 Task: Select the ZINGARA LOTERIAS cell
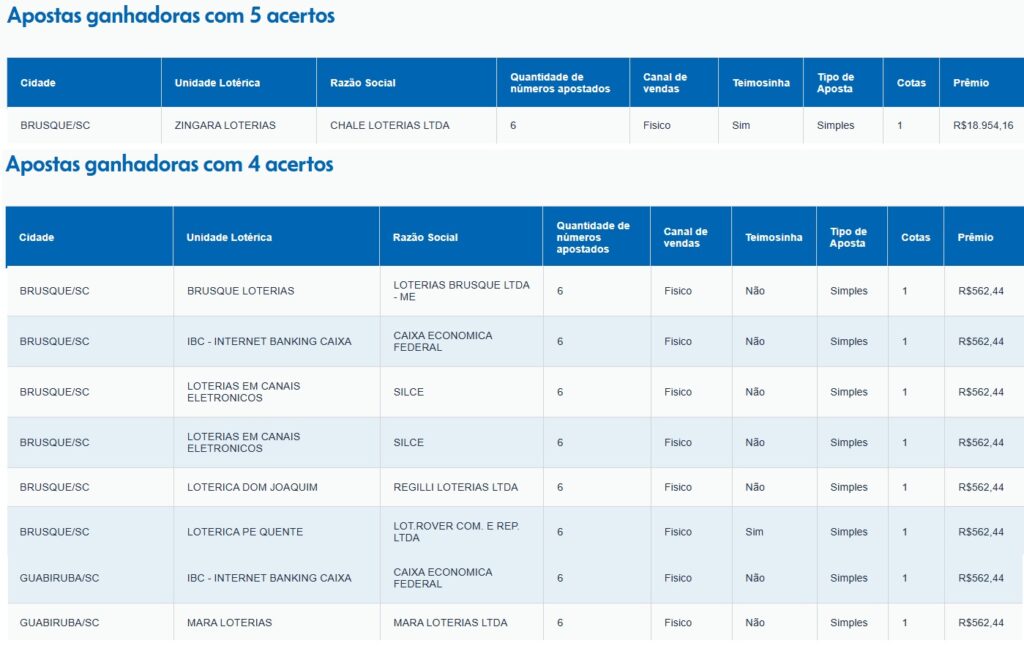pyautogui.click(x=225, y=125)
